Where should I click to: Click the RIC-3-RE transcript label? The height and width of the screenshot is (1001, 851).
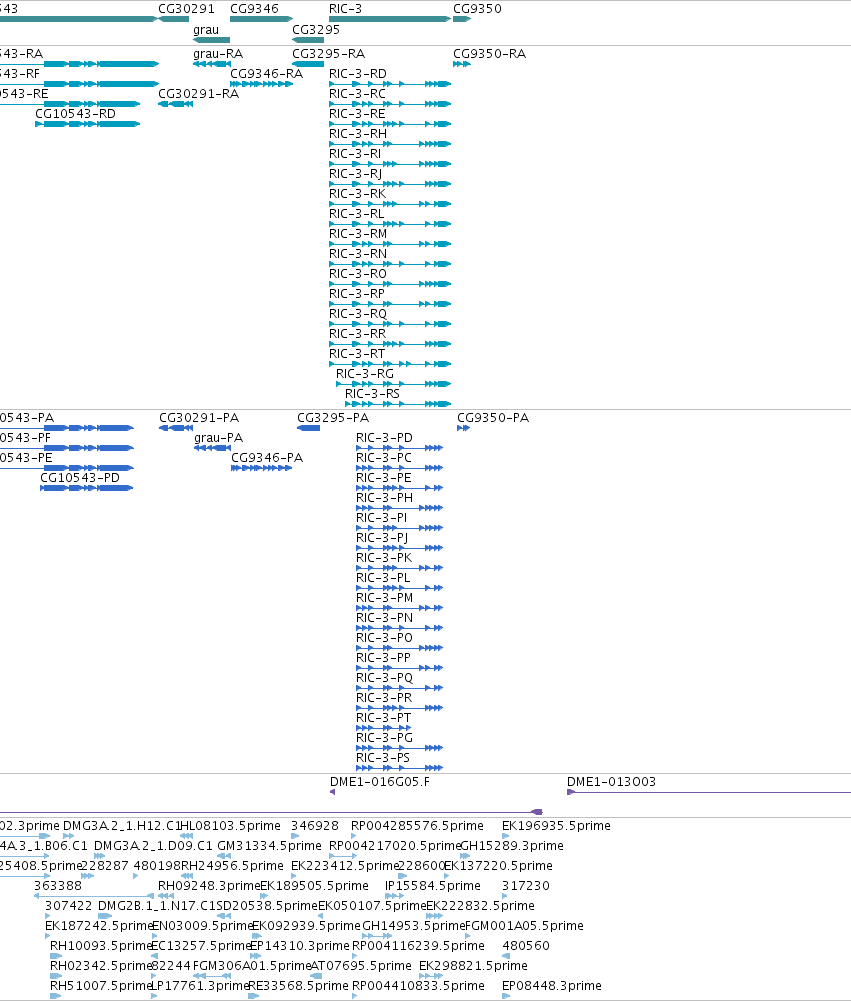[357, 114]
